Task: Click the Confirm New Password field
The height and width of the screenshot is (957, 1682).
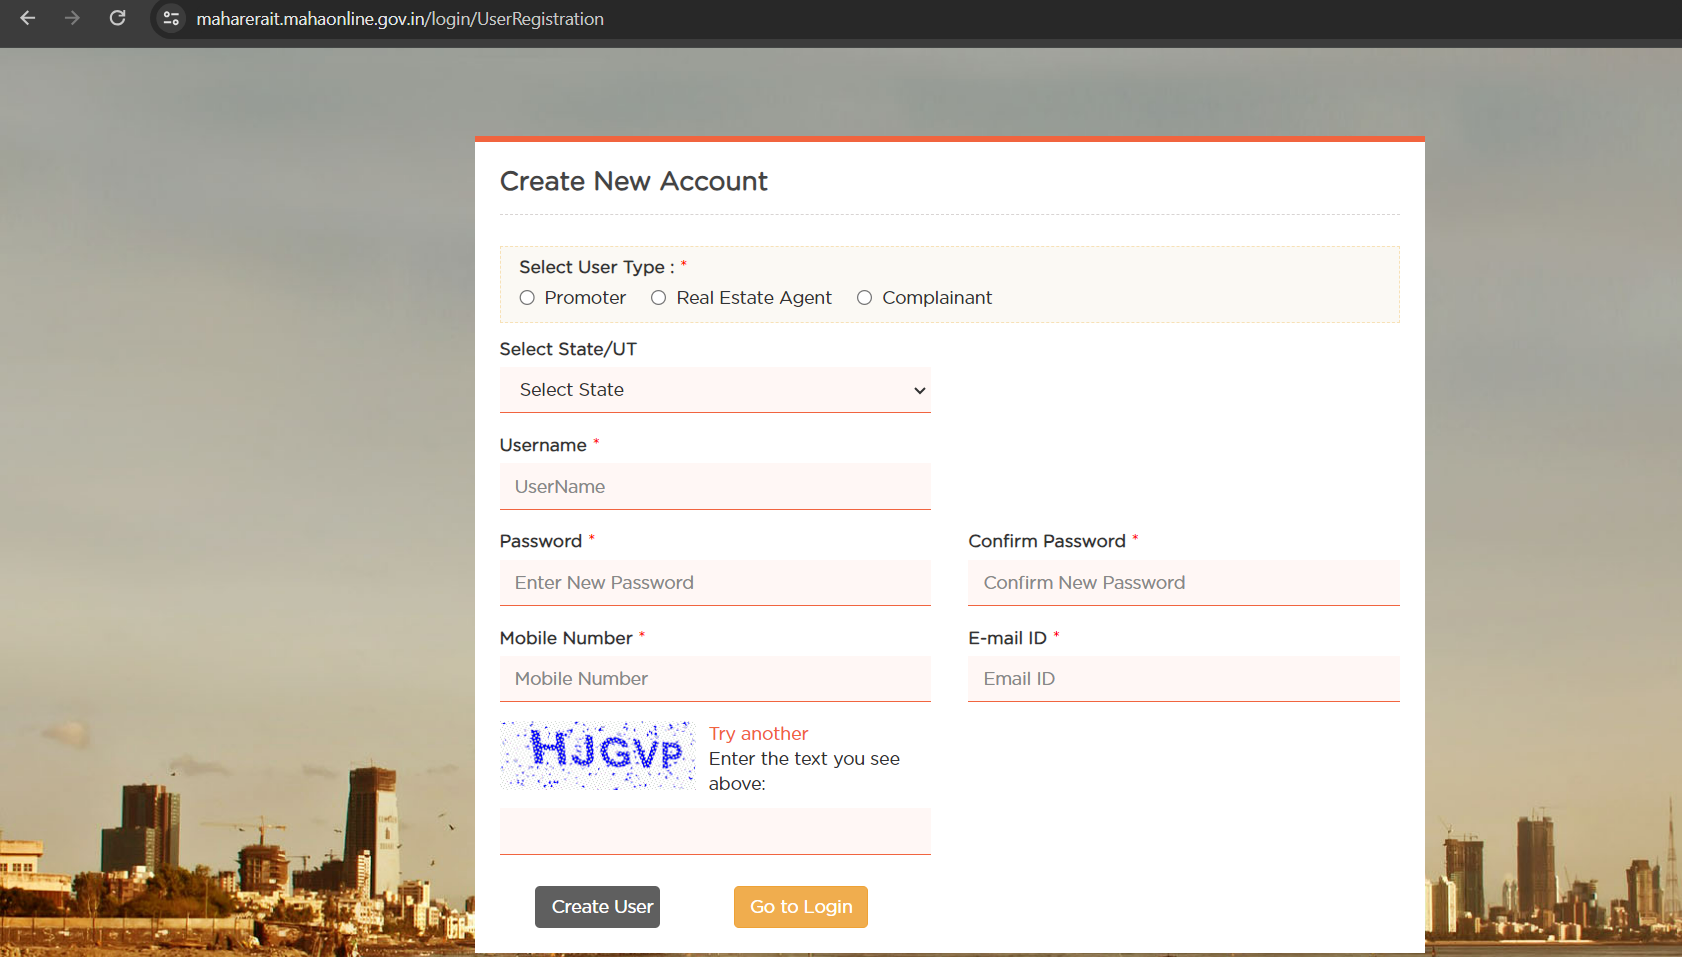Action: tap(1183, 583)
